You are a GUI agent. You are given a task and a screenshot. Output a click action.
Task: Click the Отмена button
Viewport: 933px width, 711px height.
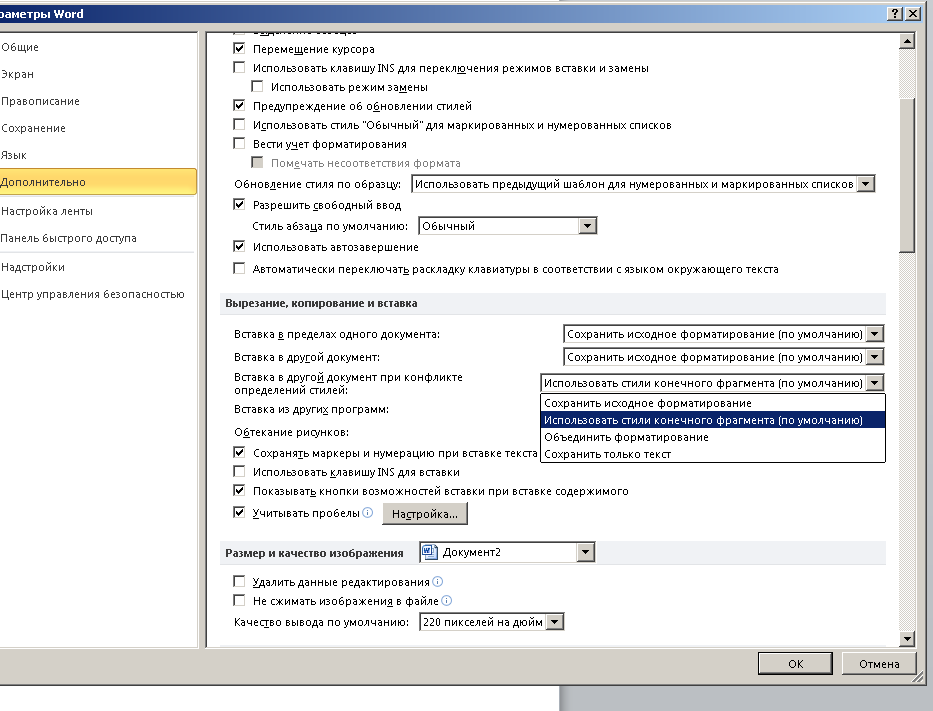pos(879,663)
